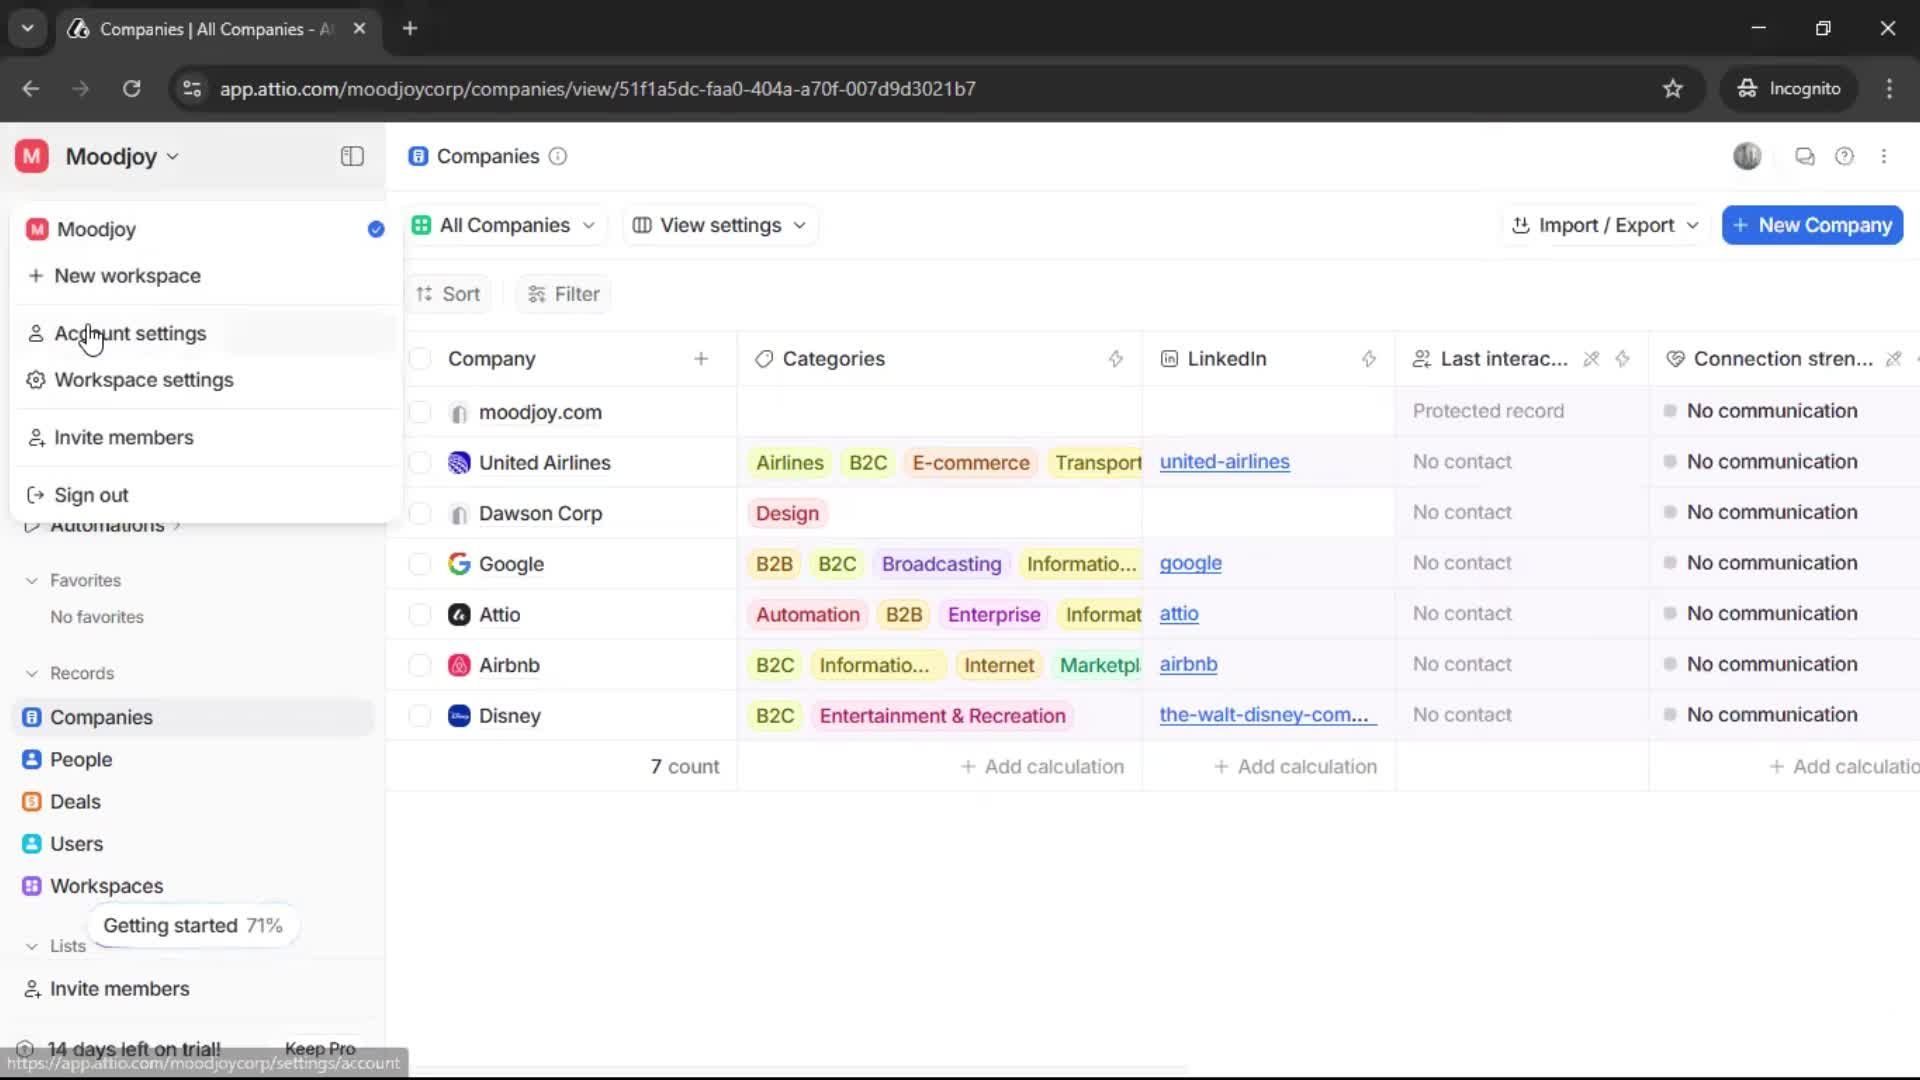The image size is (1920, 1080).
Task: Choose Invite members in dropdown menu
Action: click(205, 438)
